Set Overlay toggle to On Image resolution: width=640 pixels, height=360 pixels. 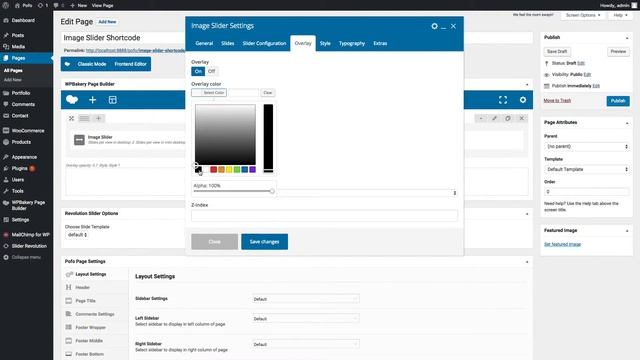(198, 71)
